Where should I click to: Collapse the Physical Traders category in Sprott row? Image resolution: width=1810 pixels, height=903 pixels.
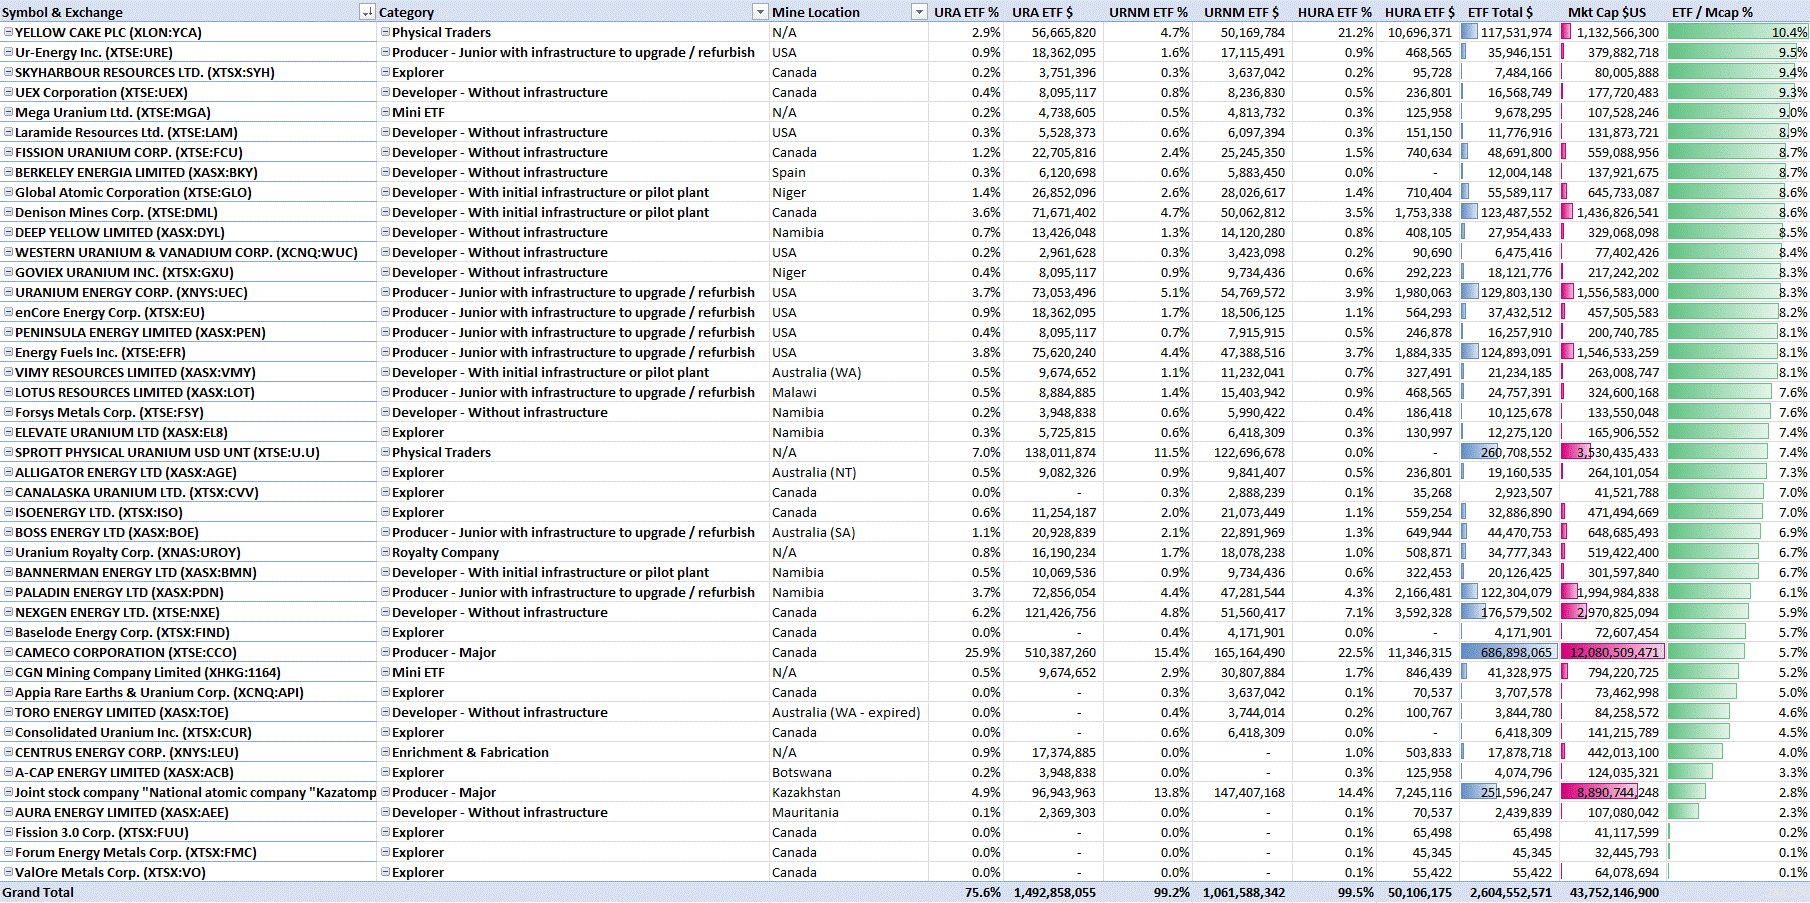point(385,452)
